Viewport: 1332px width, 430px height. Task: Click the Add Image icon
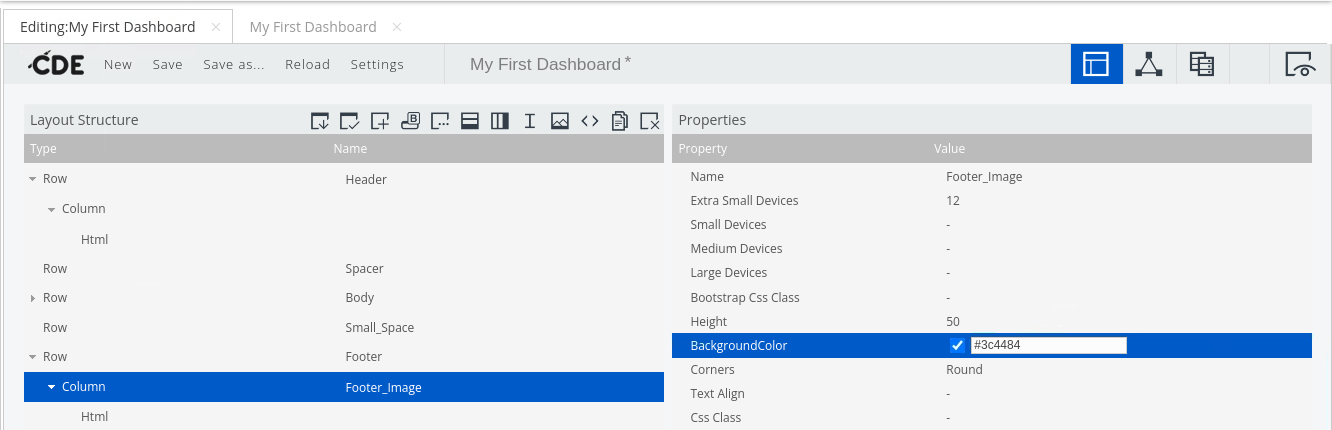560,121
